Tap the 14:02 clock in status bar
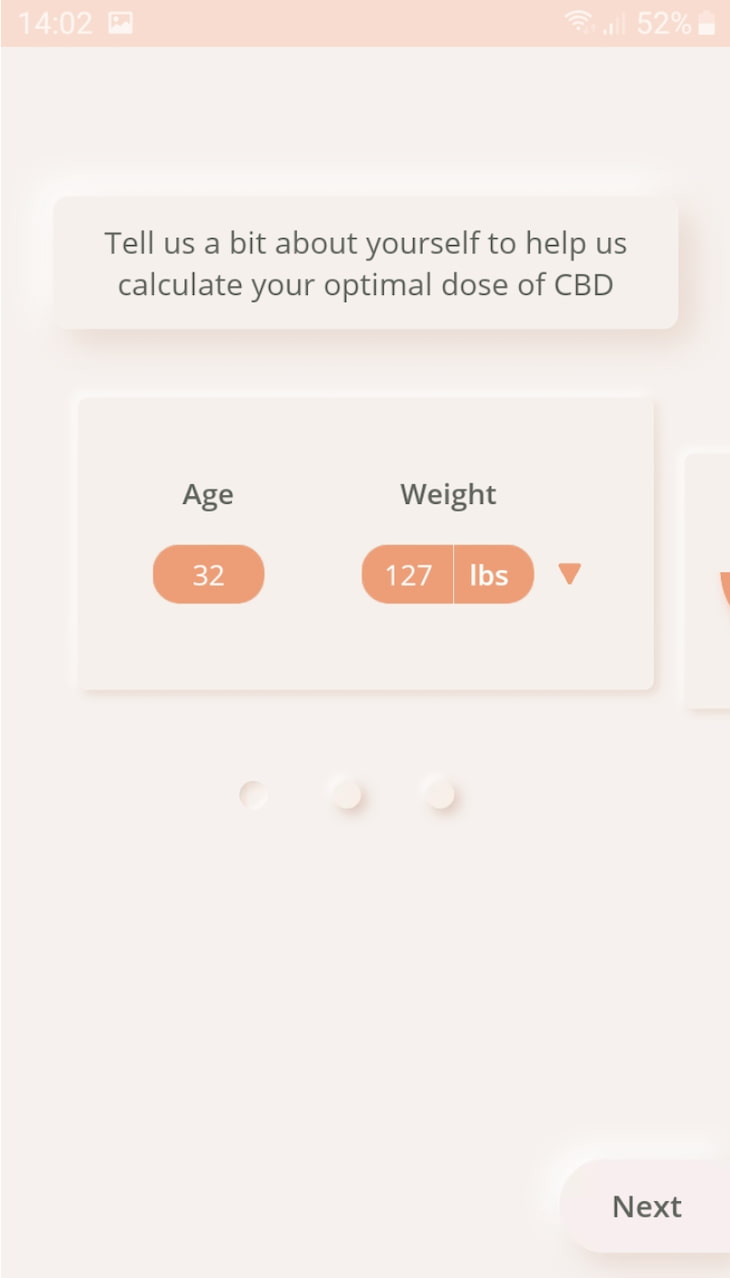 (54, 23)
